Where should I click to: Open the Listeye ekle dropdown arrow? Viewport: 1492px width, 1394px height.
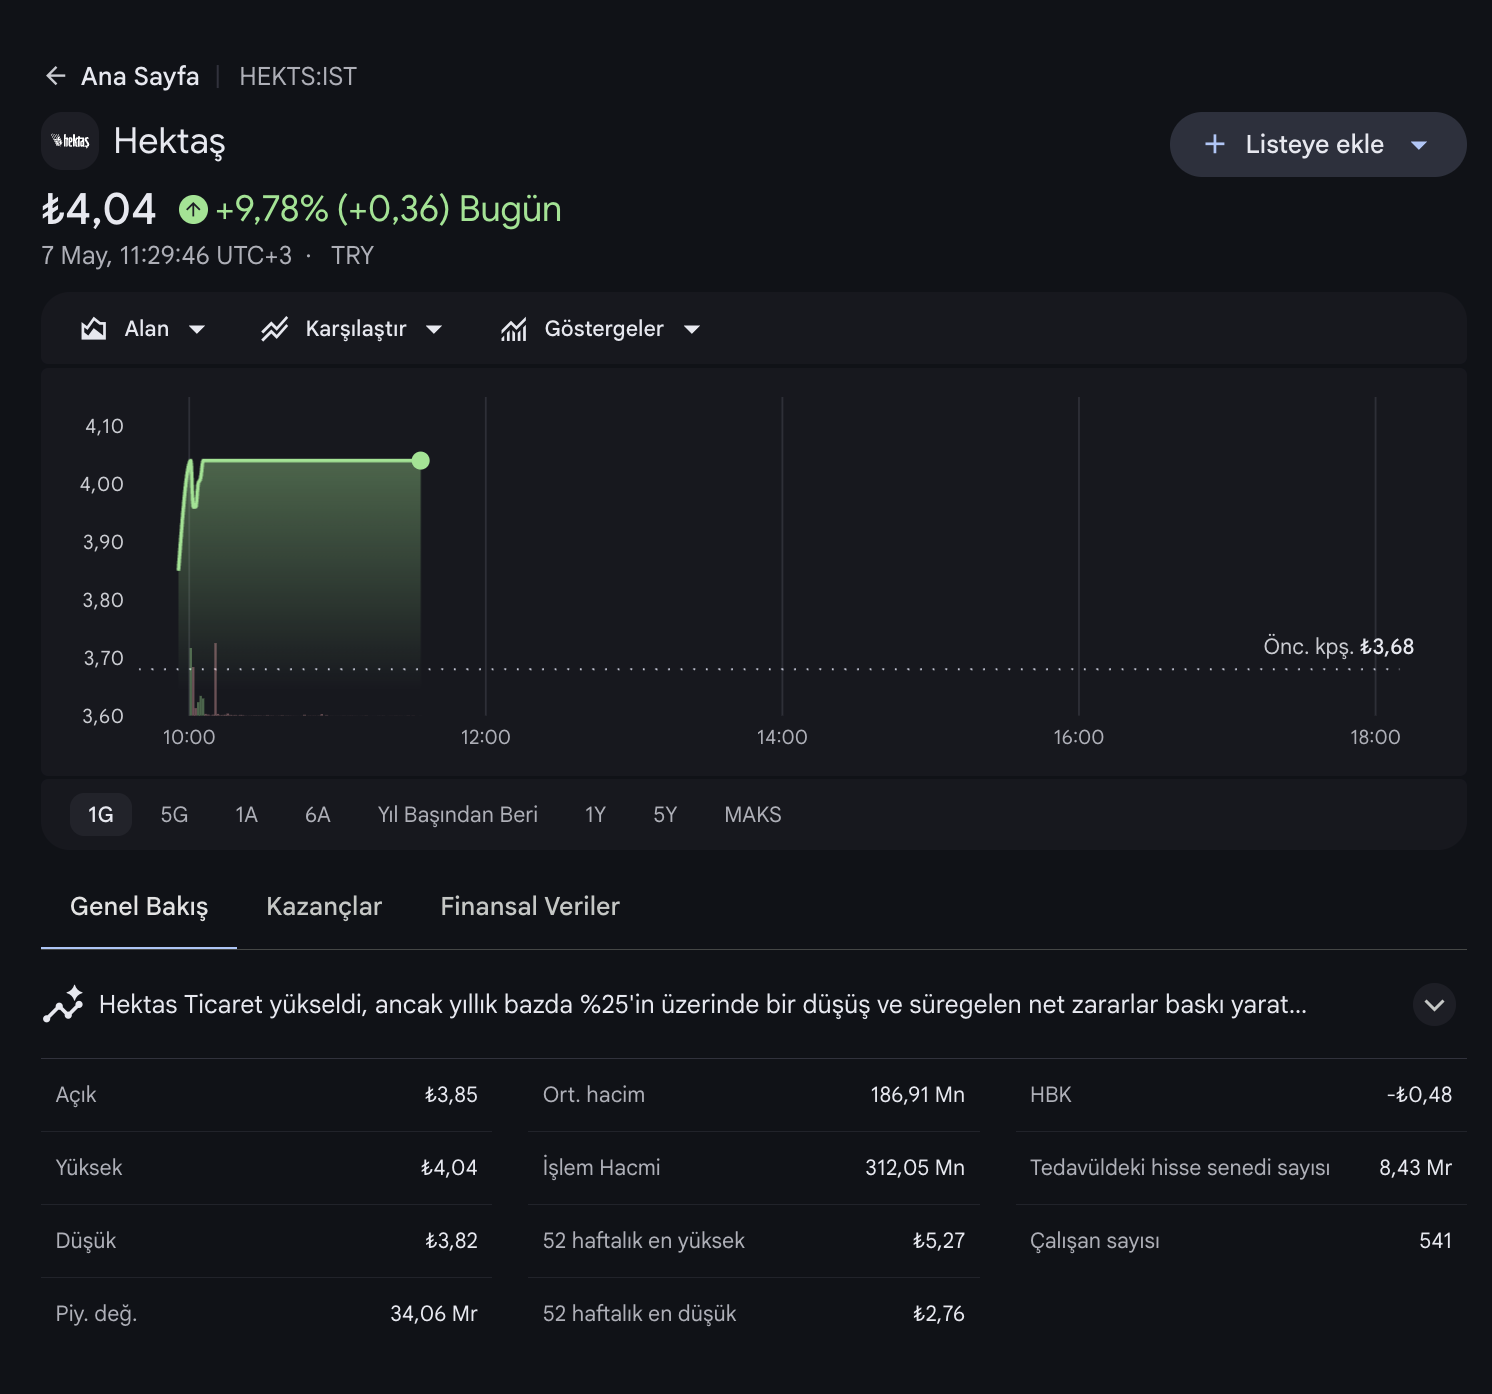[x=1419, y=145]
